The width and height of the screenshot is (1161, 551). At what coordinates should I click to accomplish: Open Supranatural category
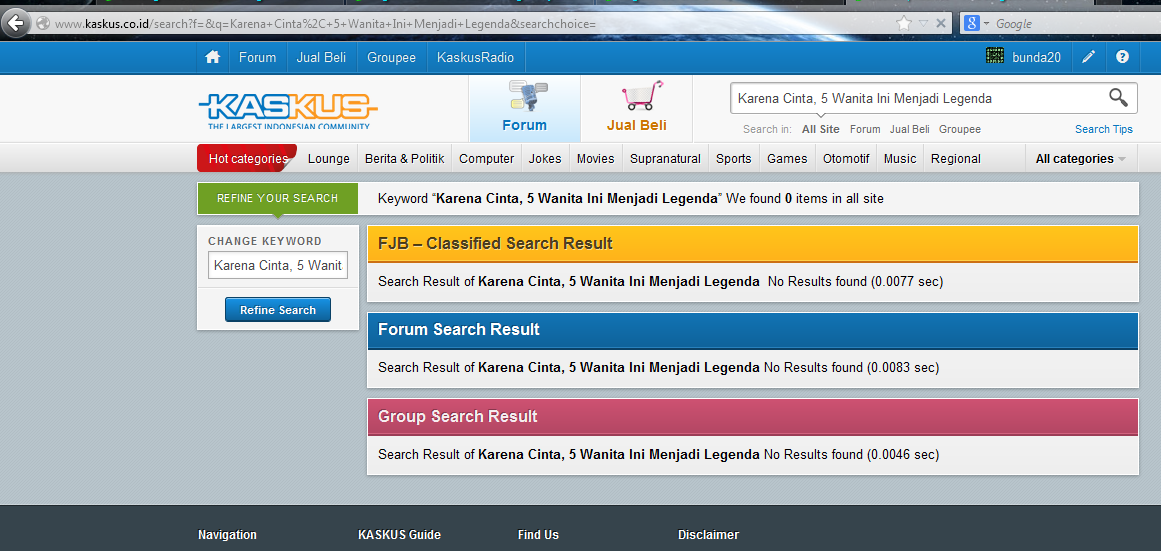point(665,158)
